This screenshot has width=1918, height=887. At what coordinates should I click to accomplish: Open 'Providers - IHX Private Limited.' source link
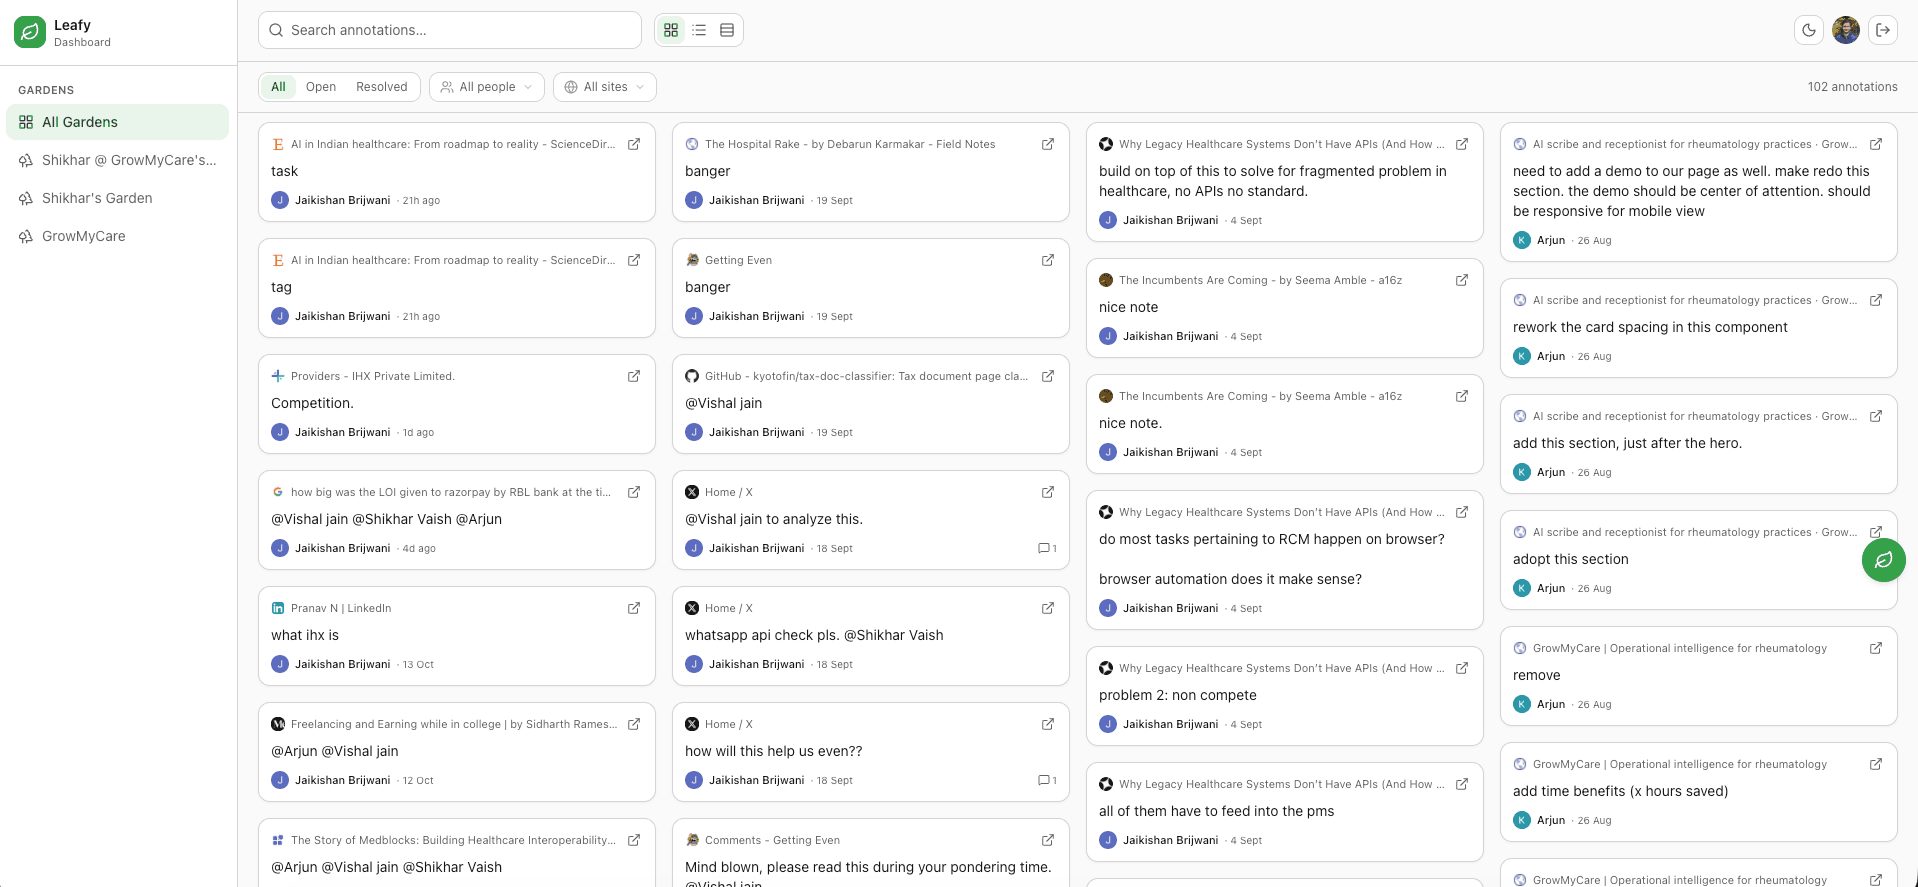pyautogui.click(x=373, y=376)
